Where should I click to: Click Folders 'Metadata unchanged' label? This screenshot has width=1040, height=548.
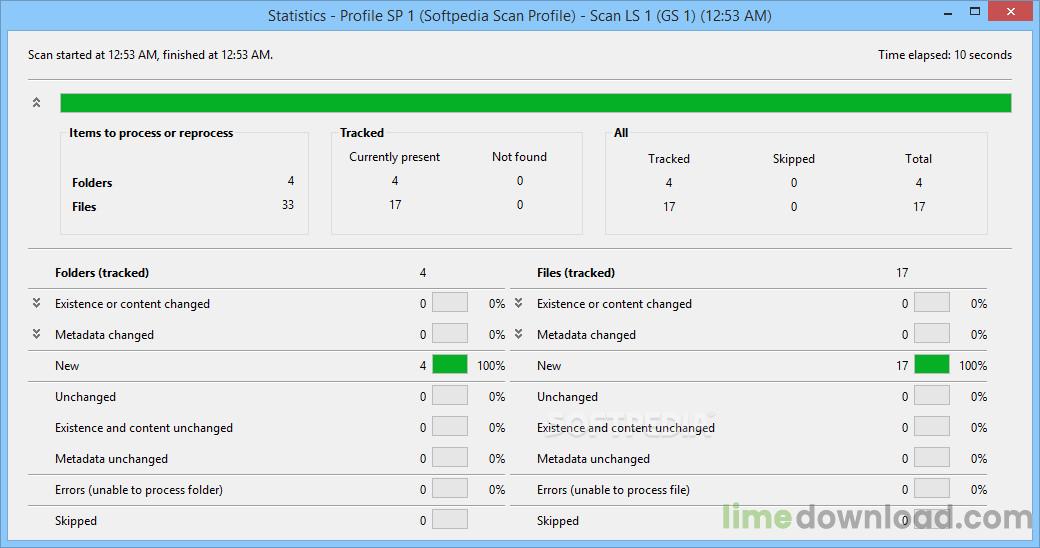[111, 459]
